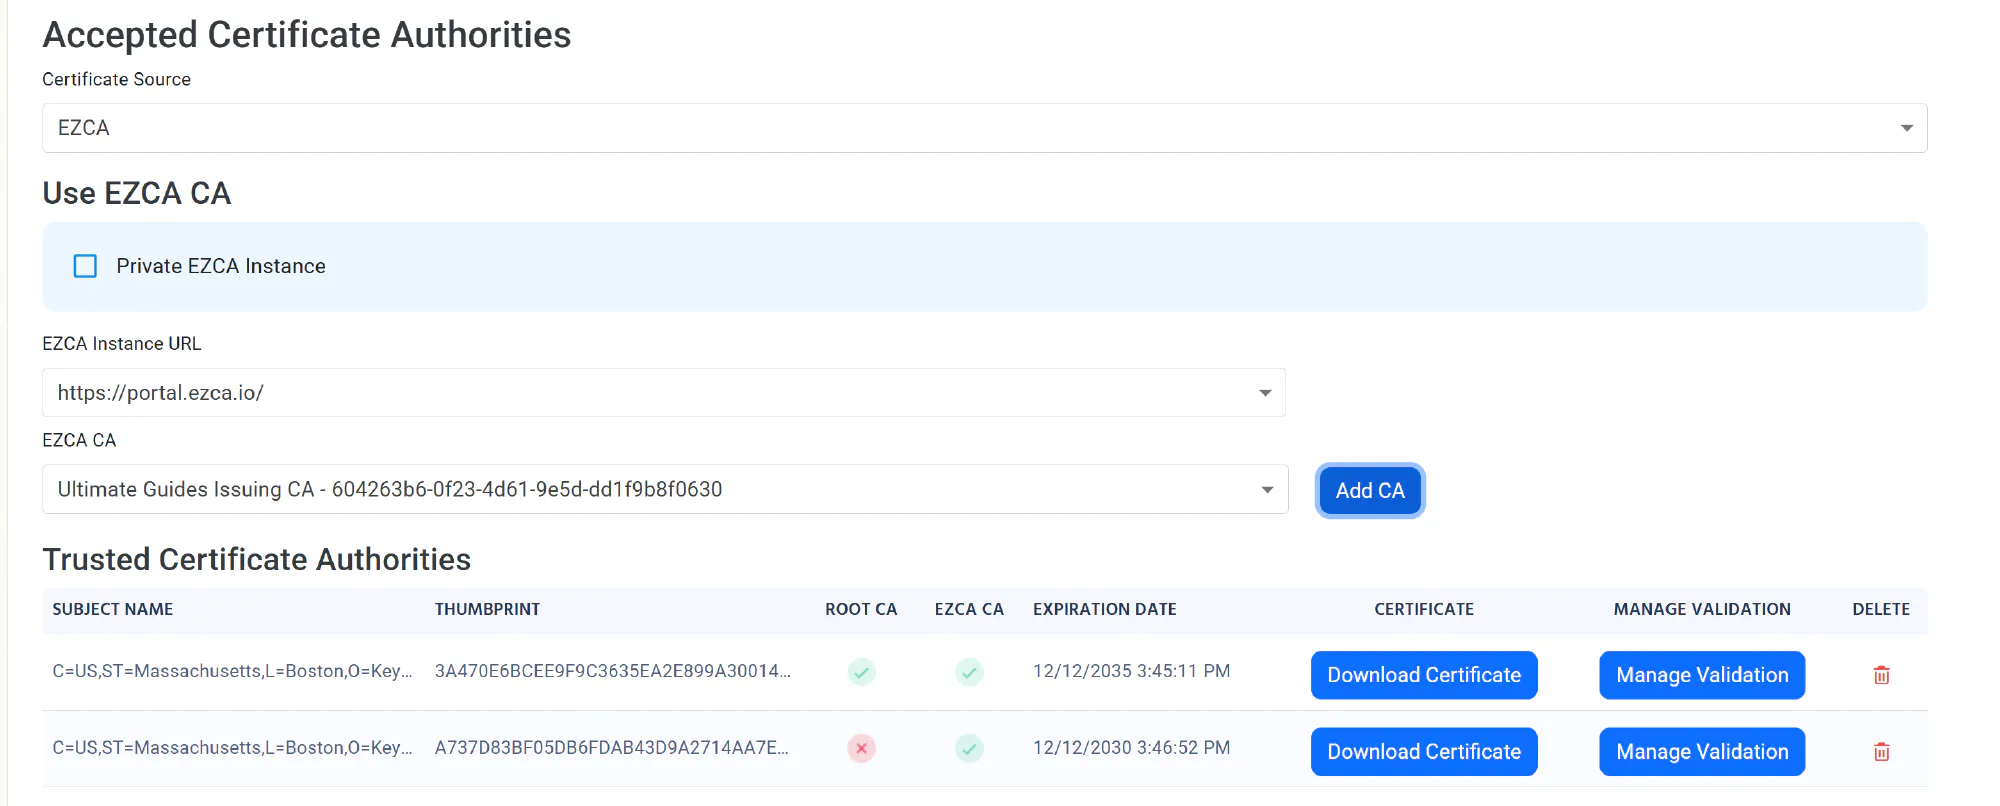The height and width of the screenshot is (806, 2000).
Task: Click the ROOT CA column header
Action: click(861, 609)
